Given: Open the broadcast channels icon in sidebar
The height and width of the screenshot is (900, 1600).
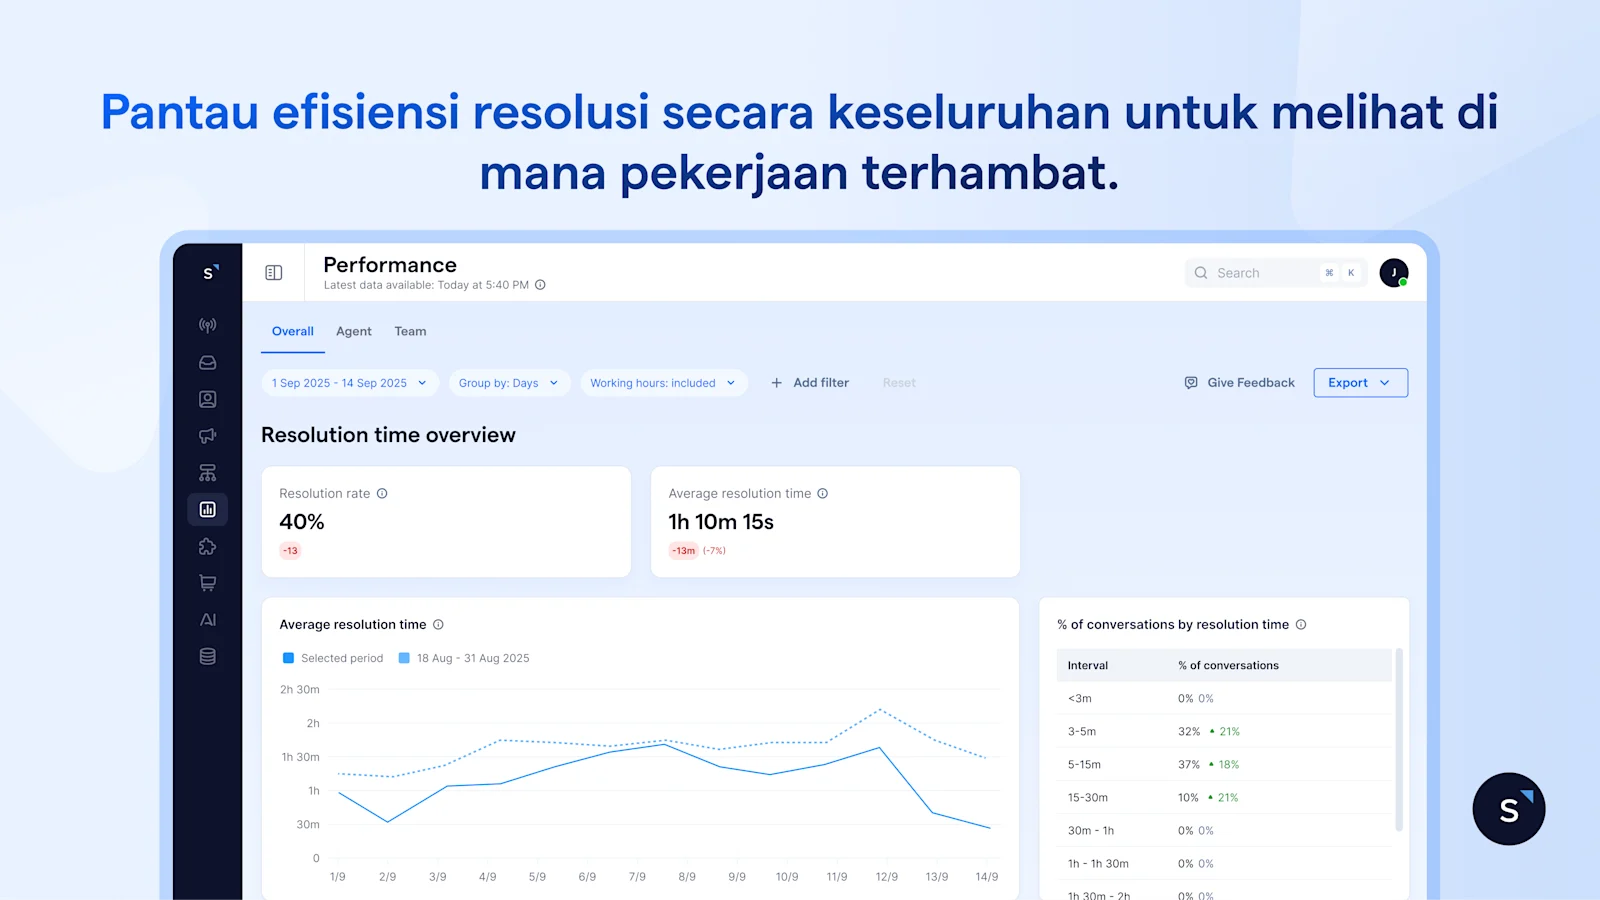Looking at the screenshot, I should [x=207, y=324].
